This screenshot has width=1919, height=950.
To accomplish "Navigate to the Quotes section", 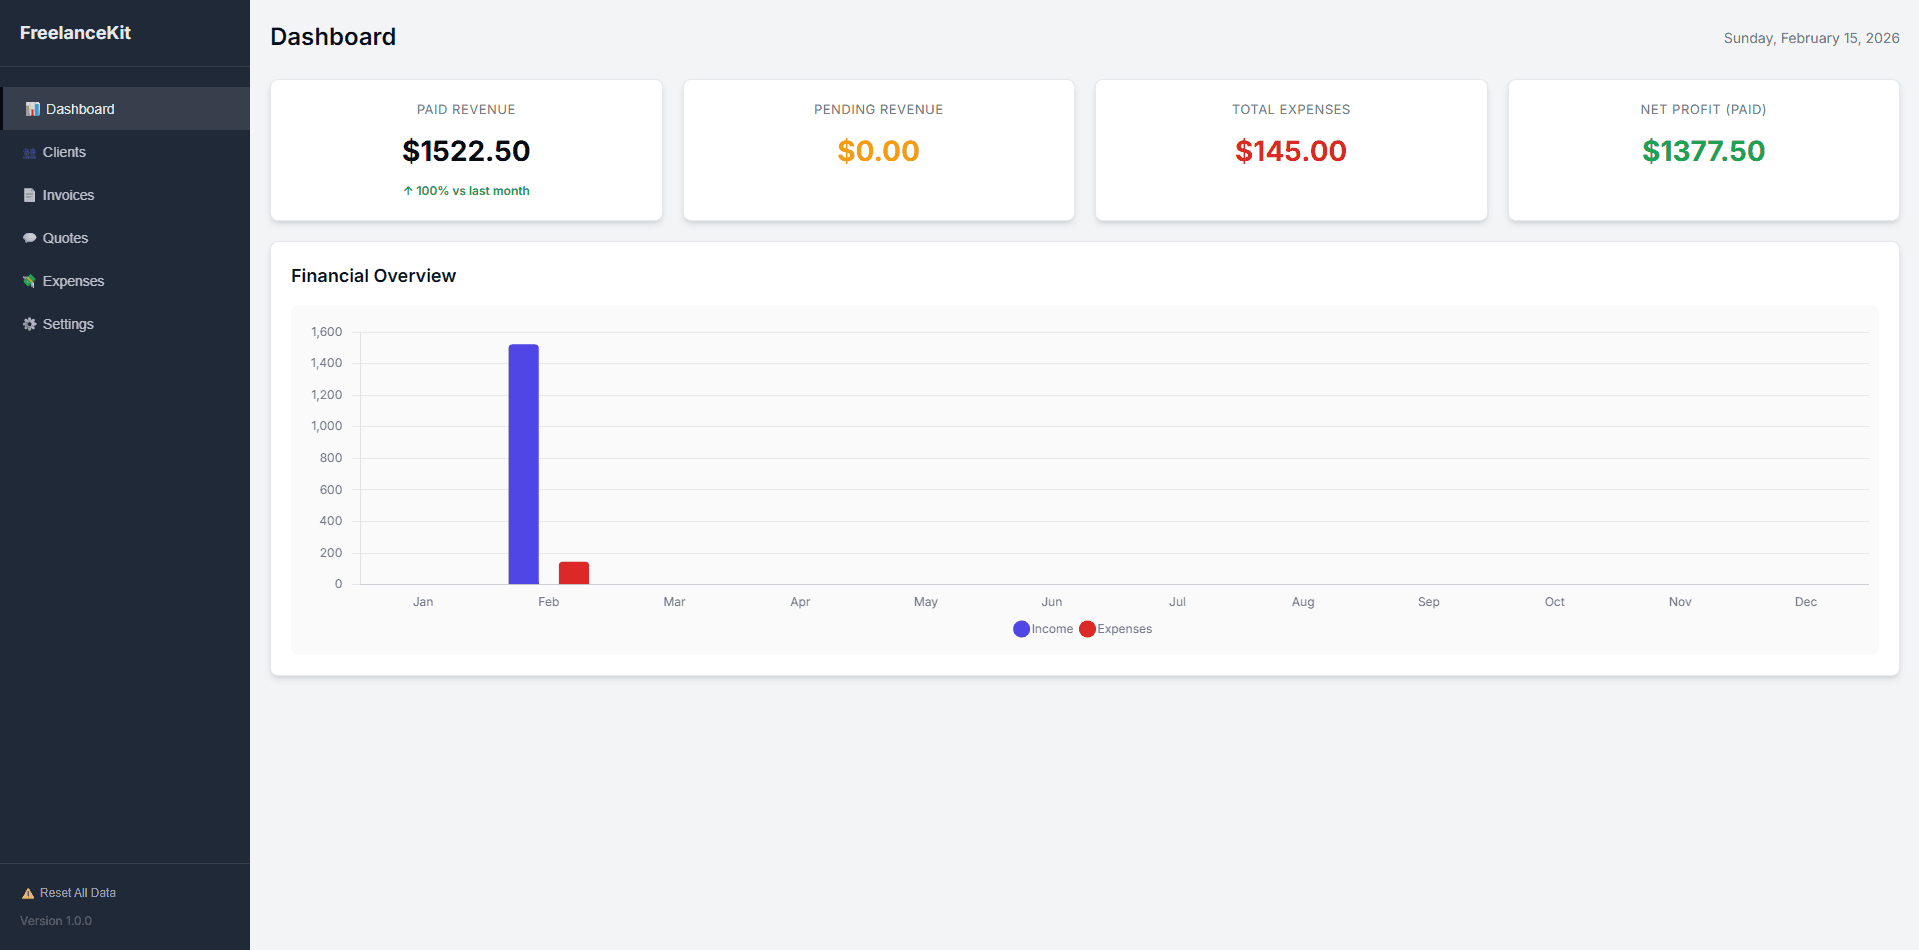I will pos(65,237).
